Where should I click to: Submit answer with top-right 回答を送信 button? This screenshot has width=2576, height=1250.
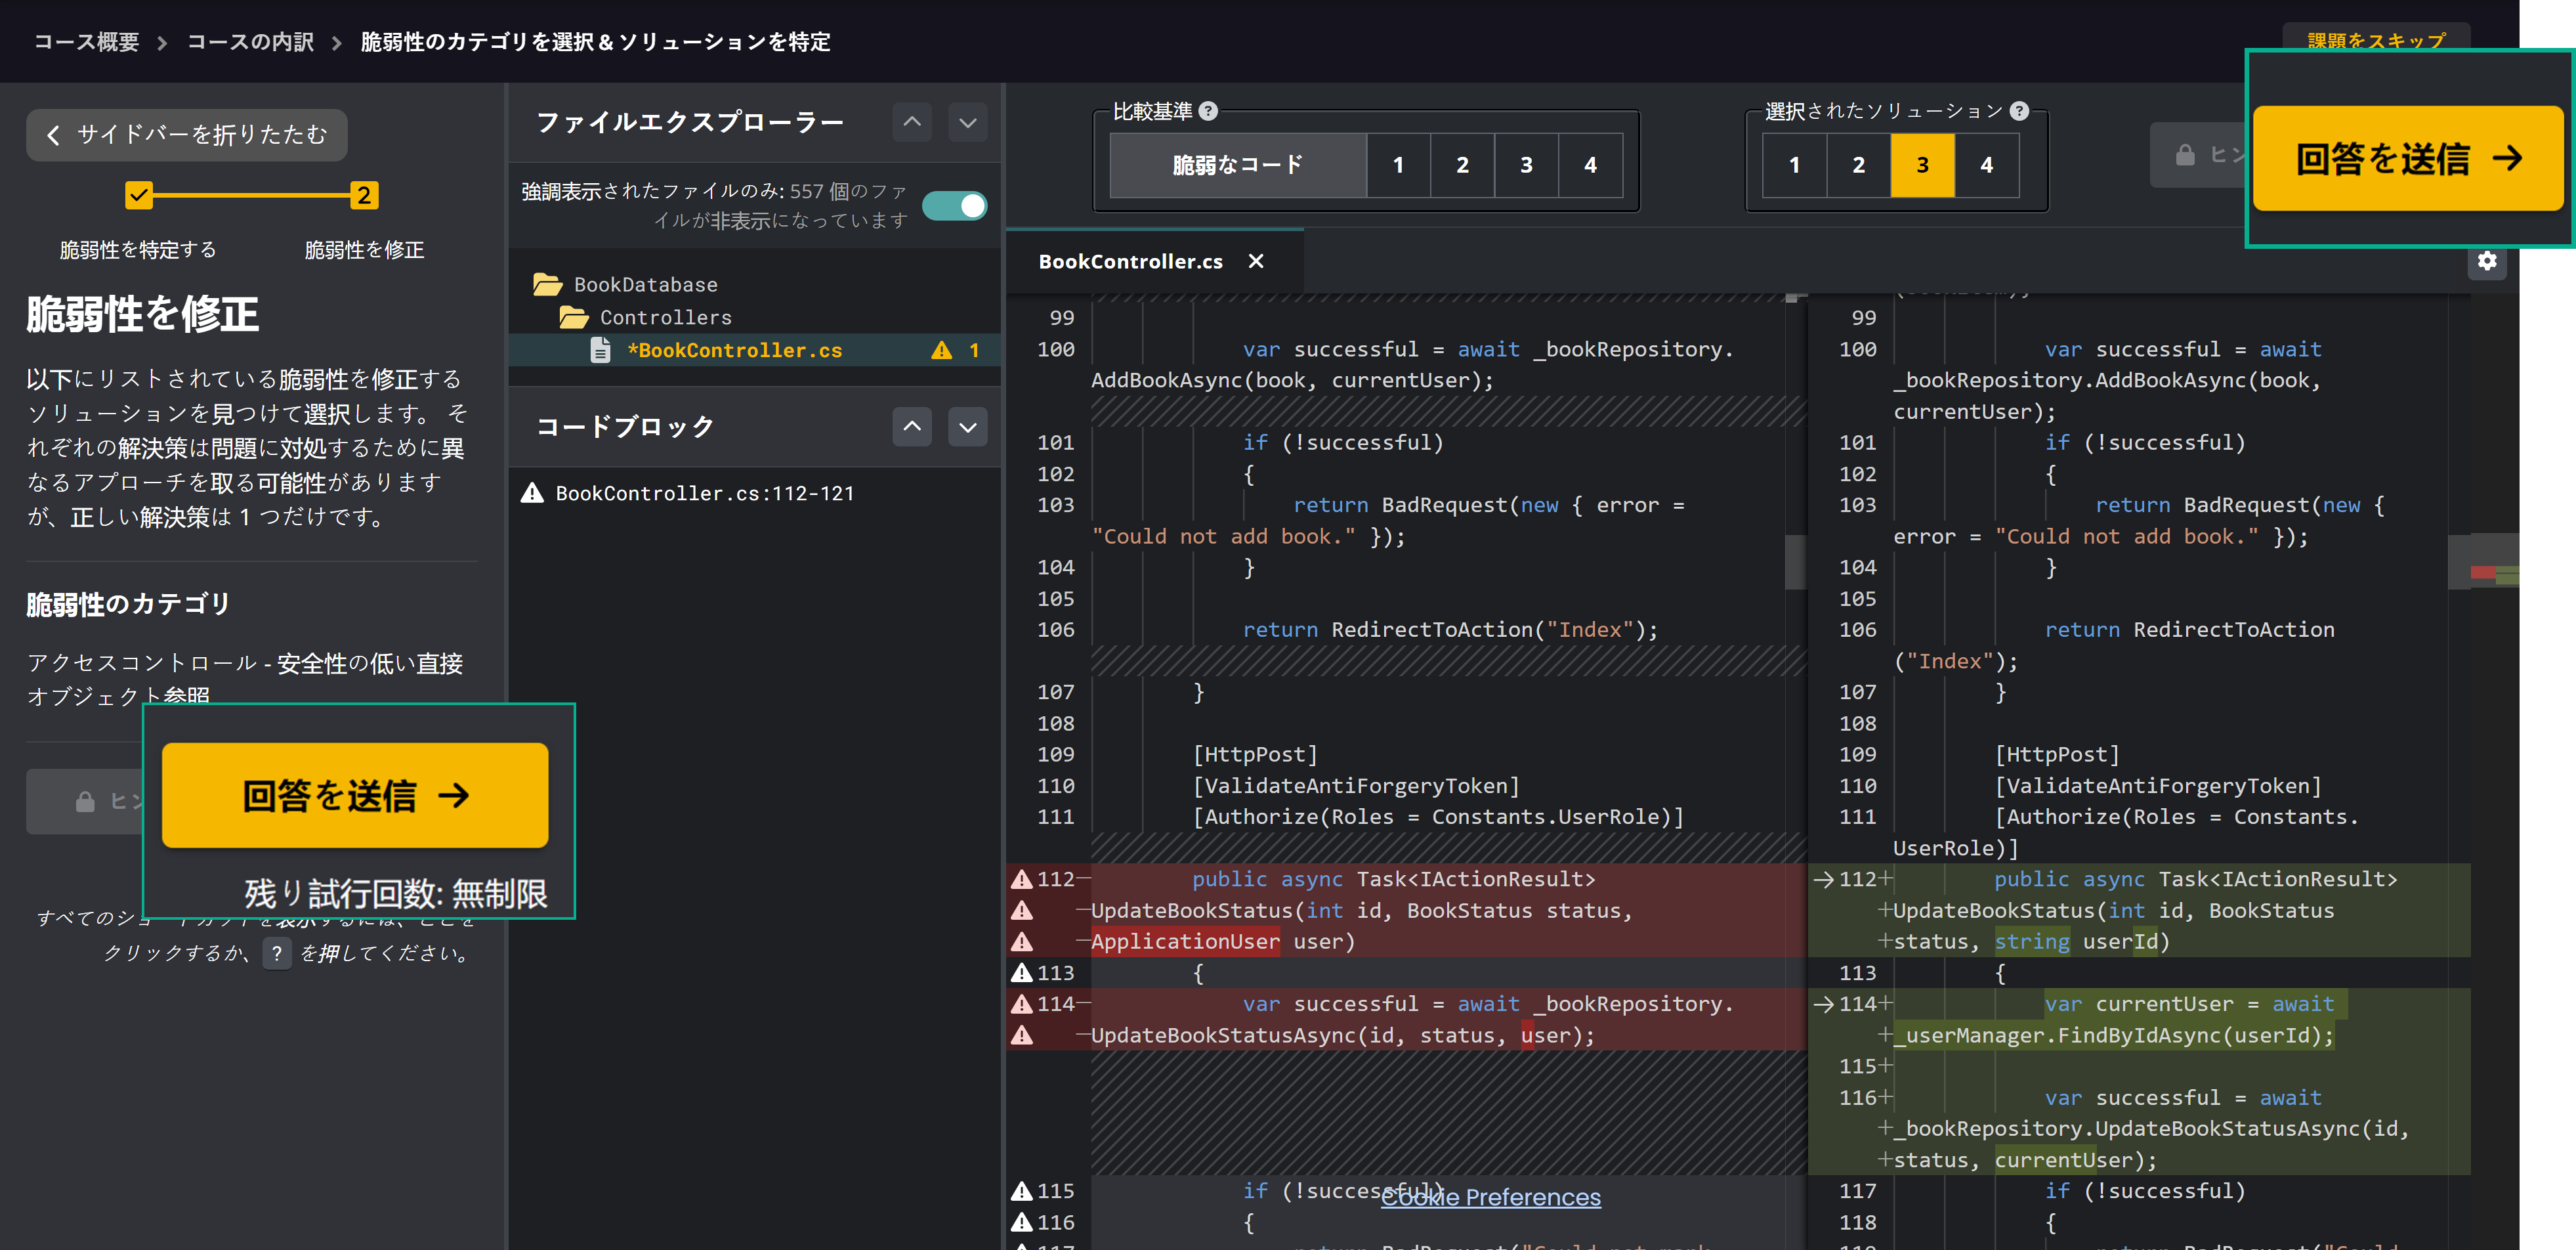click(x=2408, y=158)
